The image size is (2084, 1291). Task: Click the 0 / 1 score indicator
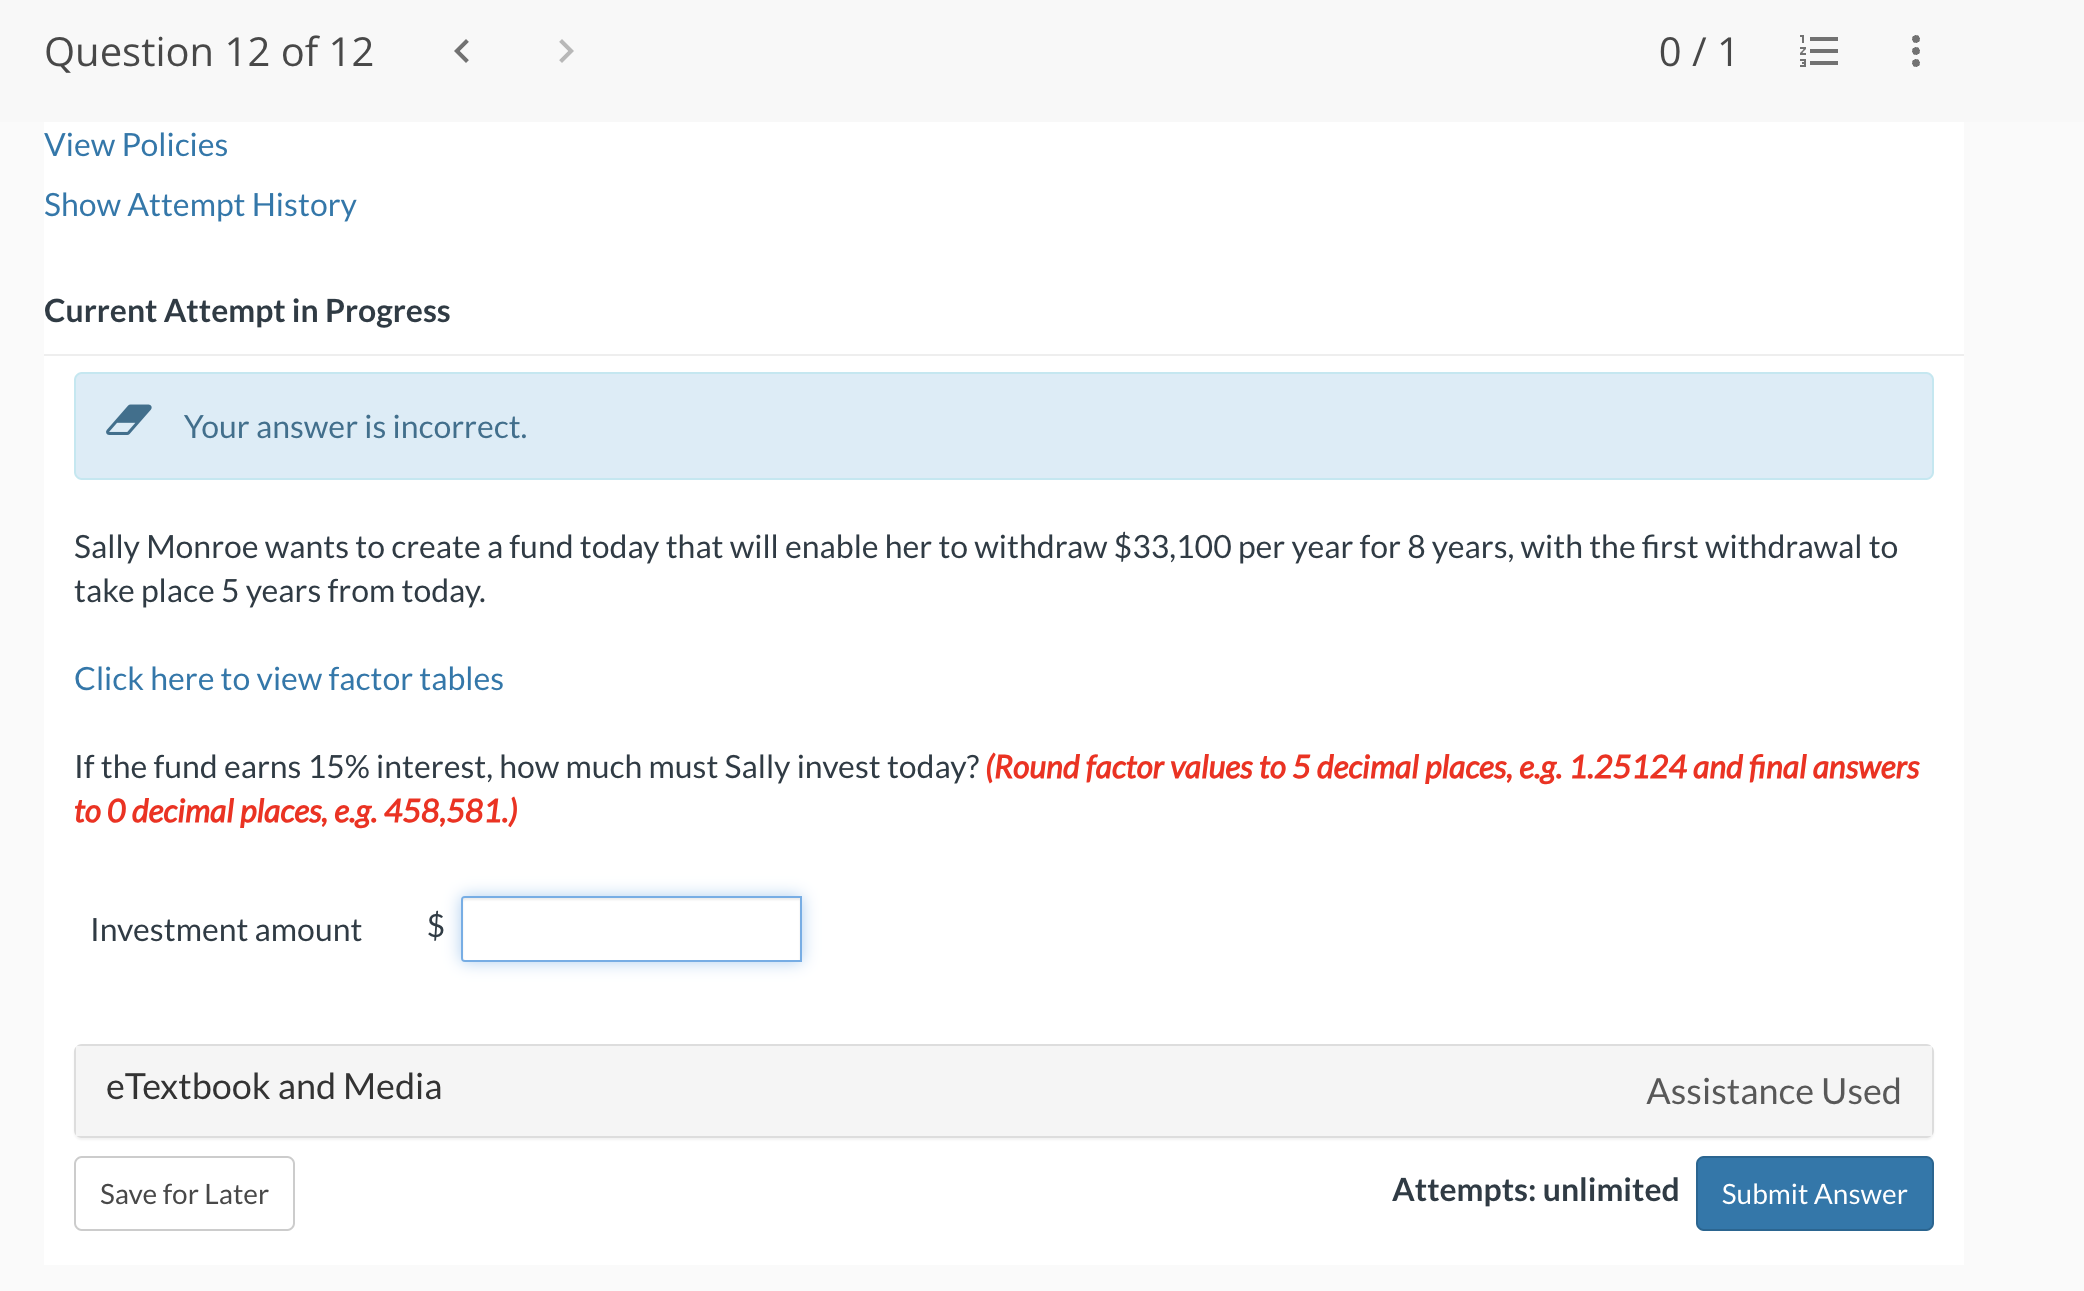click(x=1697, y=52)
